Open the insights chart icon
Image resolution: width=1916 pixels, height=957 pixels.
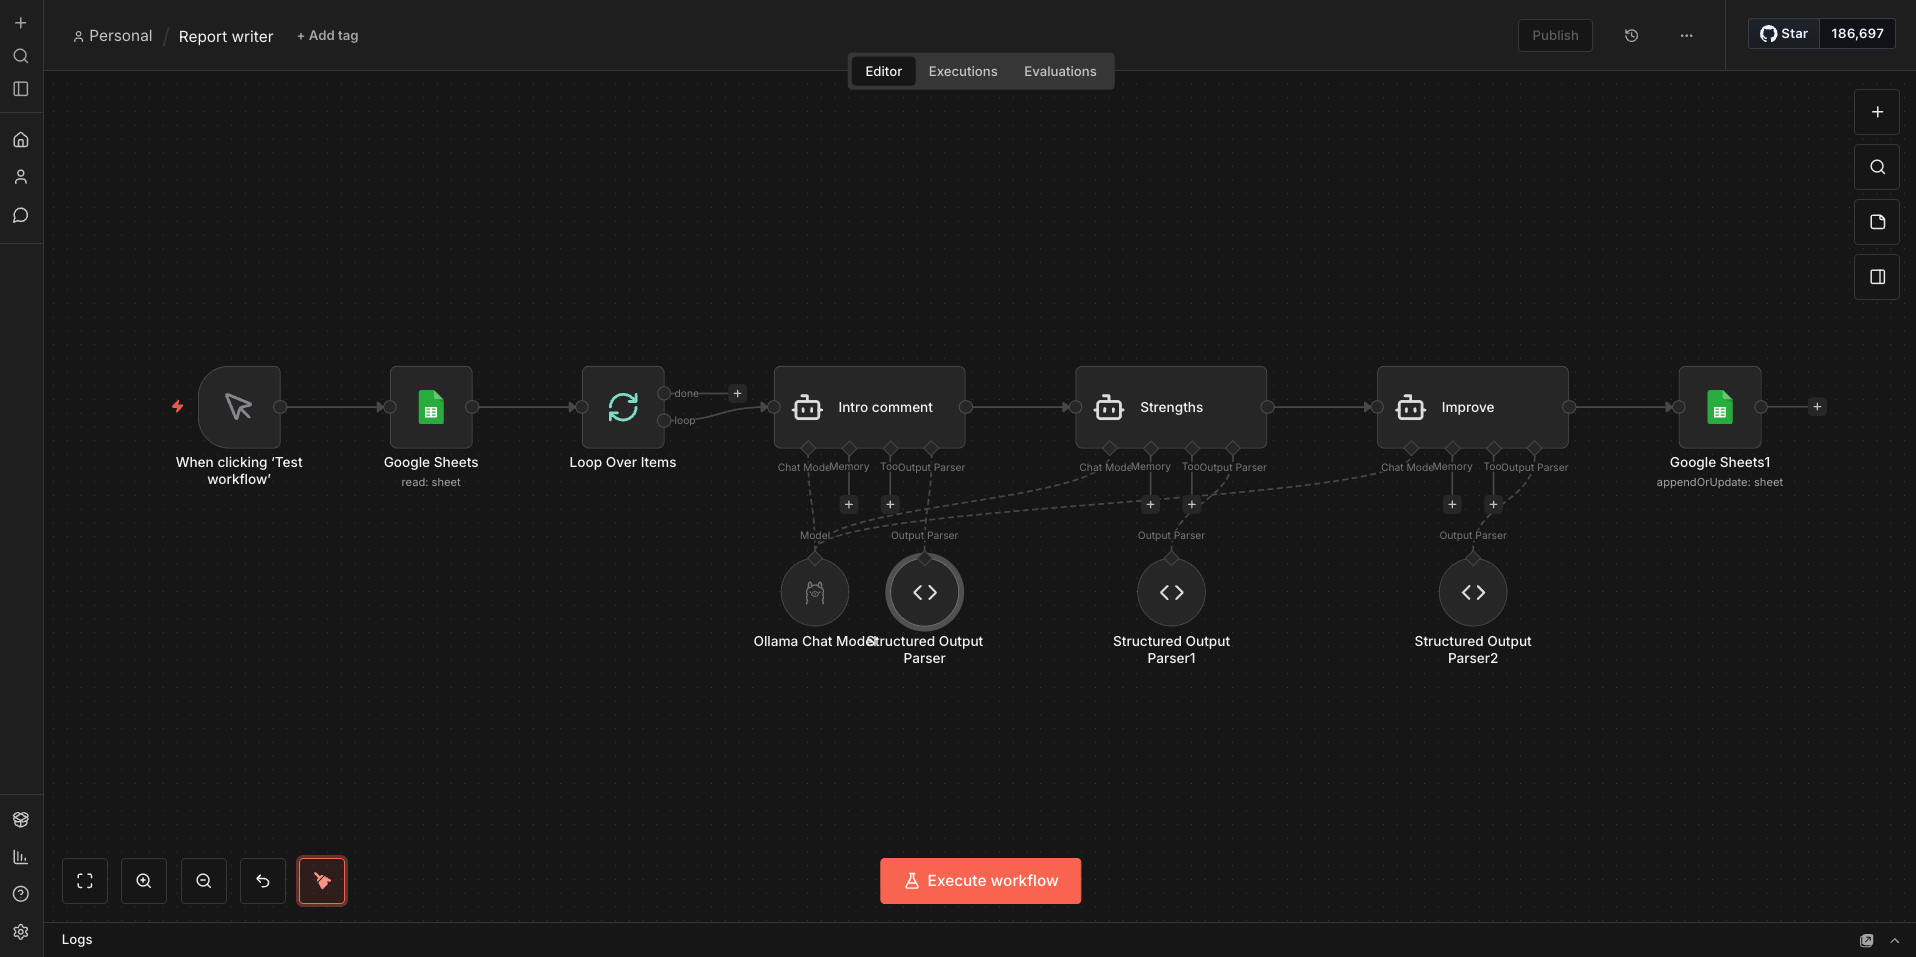21,857
